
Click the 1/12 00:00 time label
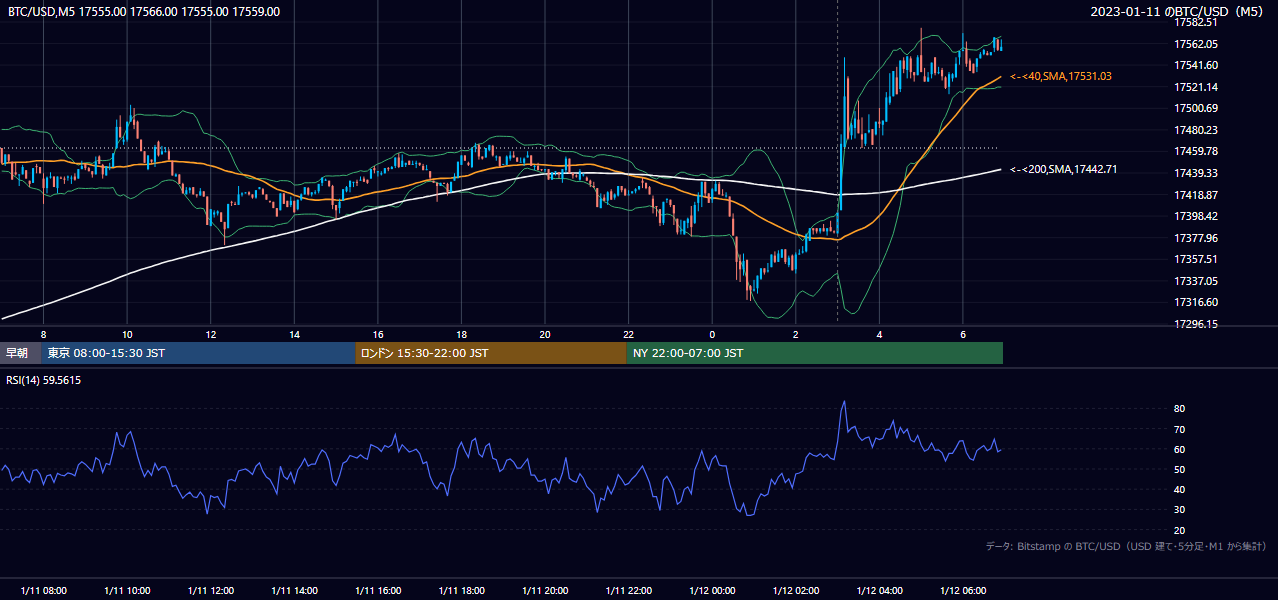tap(712, 591)
